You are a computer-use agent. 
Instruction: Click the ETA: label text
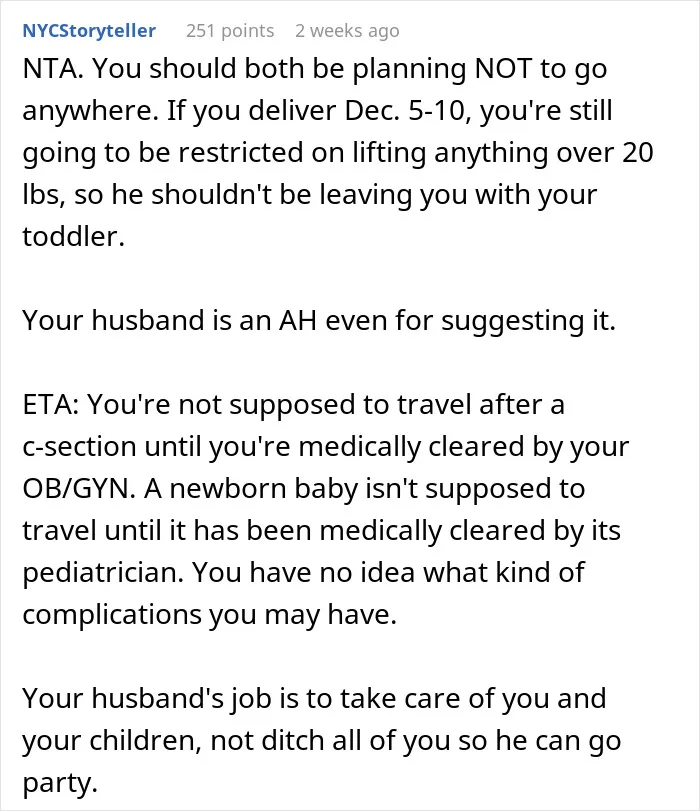pos(51,405)
